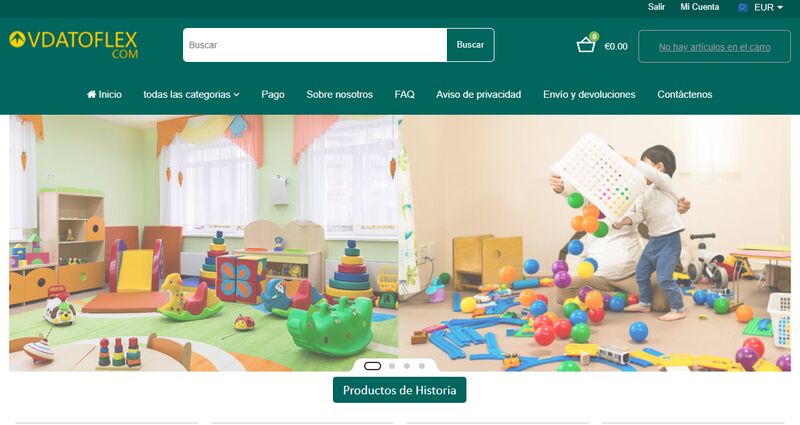The image size is (800, 425).
Task: Go to the FAQ page
Action: click(405, 94)
